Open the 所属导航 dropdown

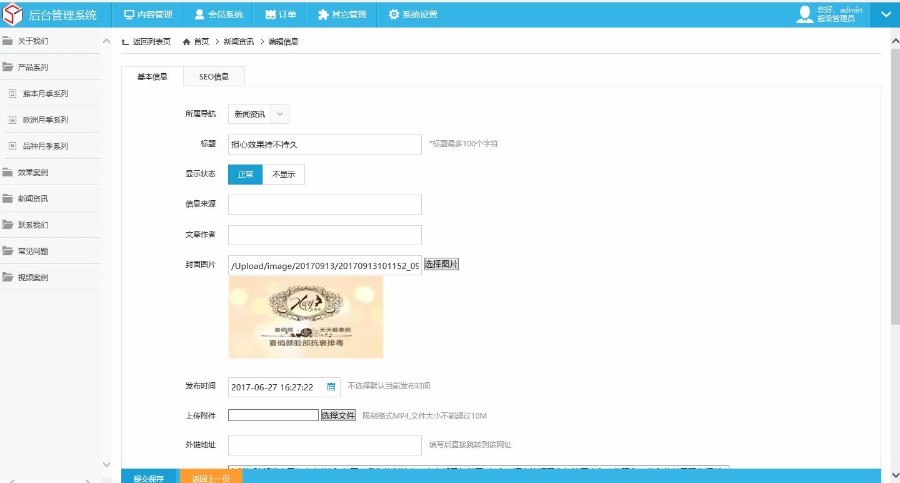pyautogui.click(x=258, y=115)
